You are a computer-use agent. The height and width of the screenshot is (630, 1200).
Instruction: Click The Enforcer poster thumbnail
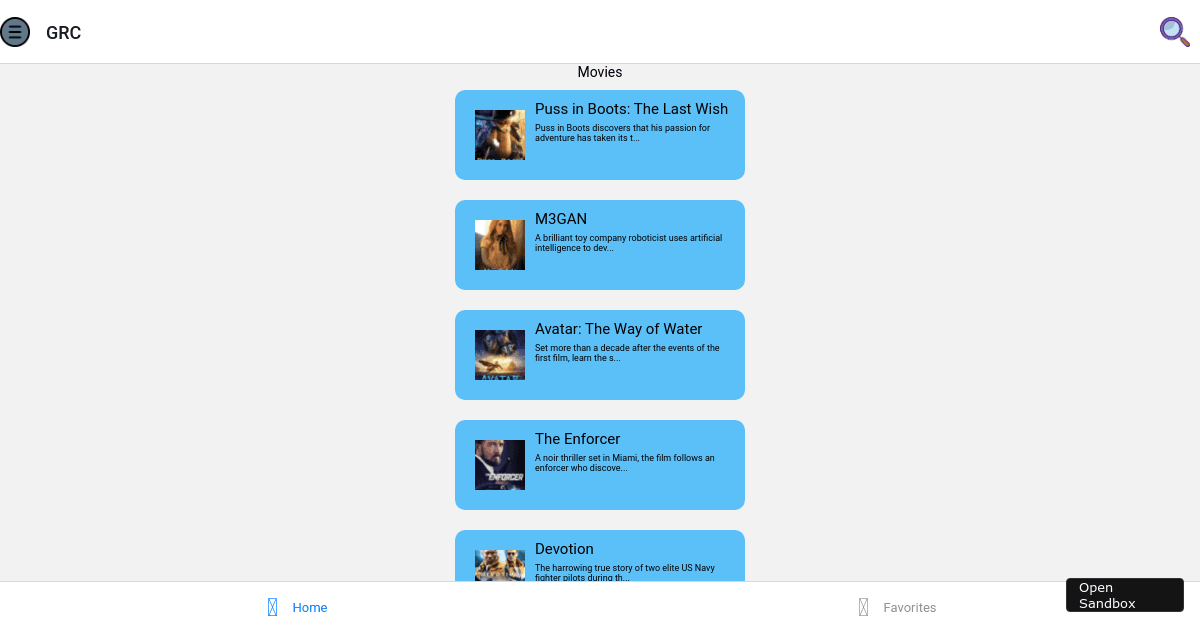click(499, 465)
